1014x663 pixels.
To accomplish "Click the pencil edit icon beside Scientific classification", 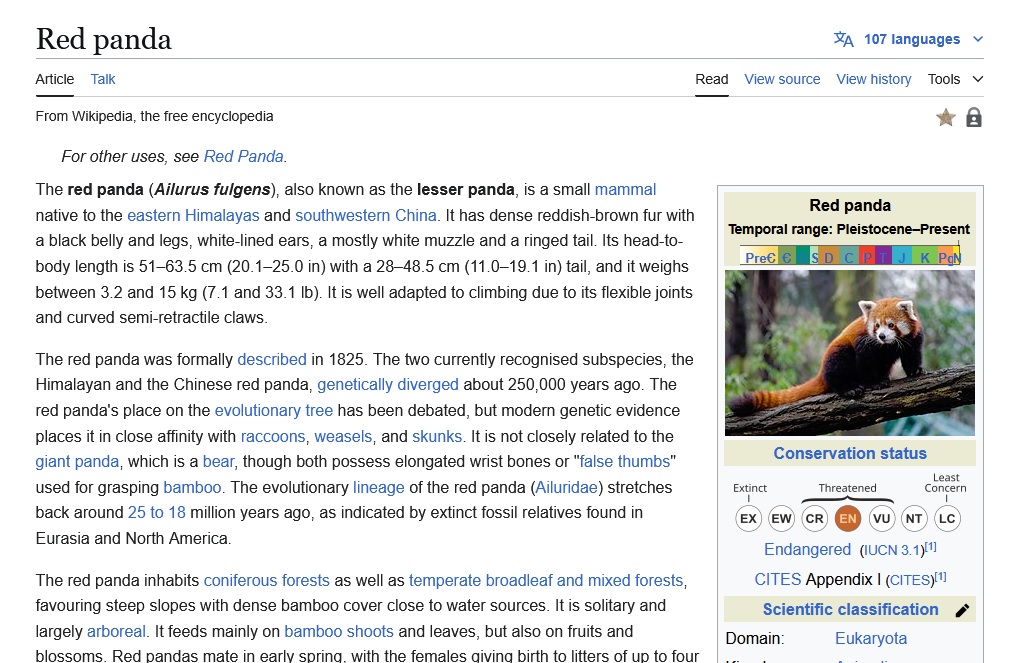I will pos(962,610).
